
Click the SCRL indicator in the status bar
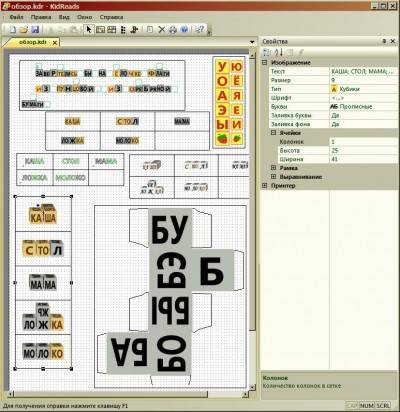click(383, 406)
